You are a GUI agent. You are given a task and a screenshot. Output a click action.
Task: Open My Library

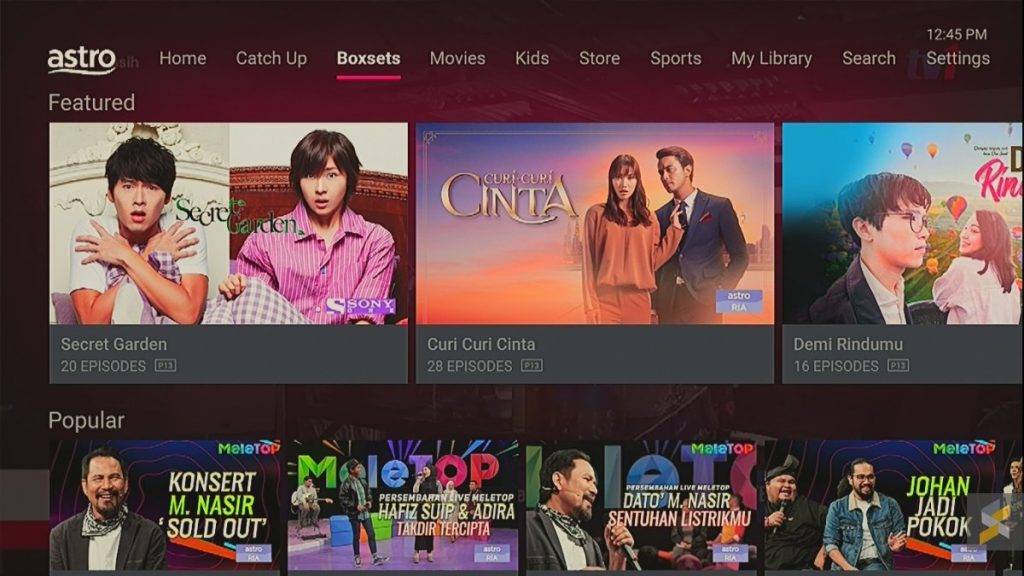(x=771, y=59)
